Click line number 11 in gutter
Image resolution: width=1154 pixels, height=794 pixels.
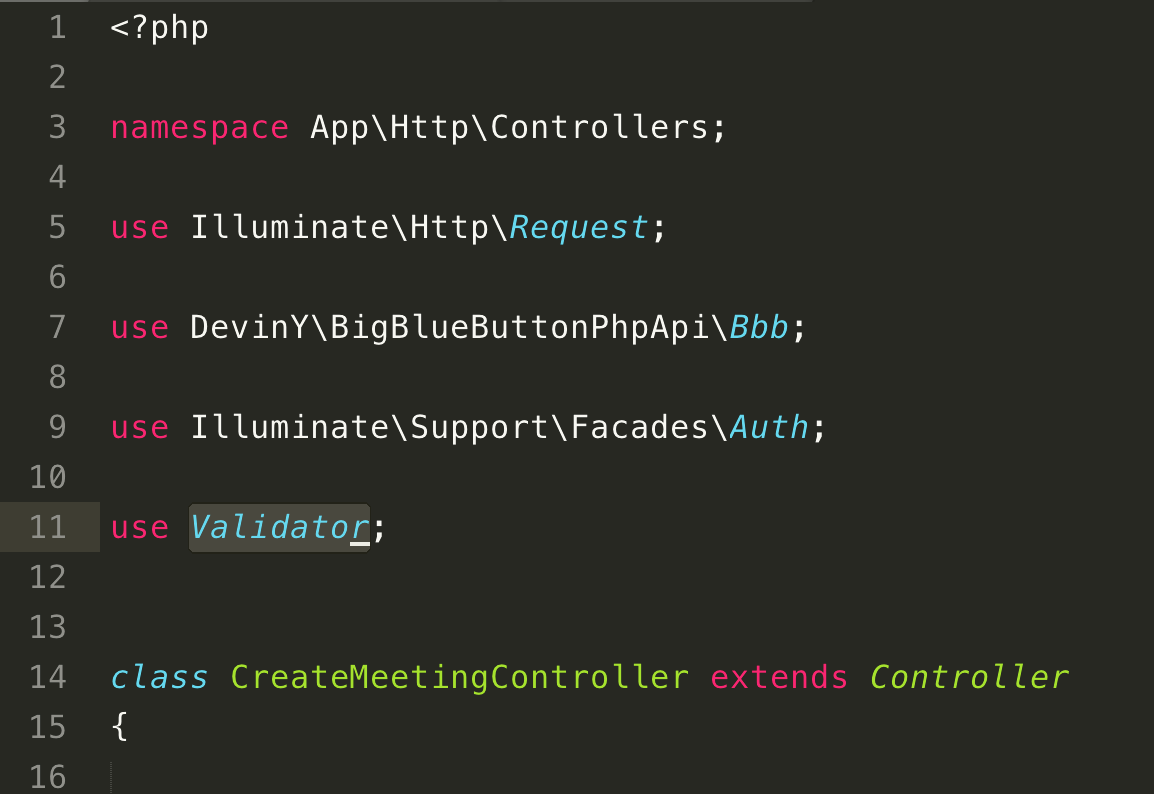tap(48, 528)
